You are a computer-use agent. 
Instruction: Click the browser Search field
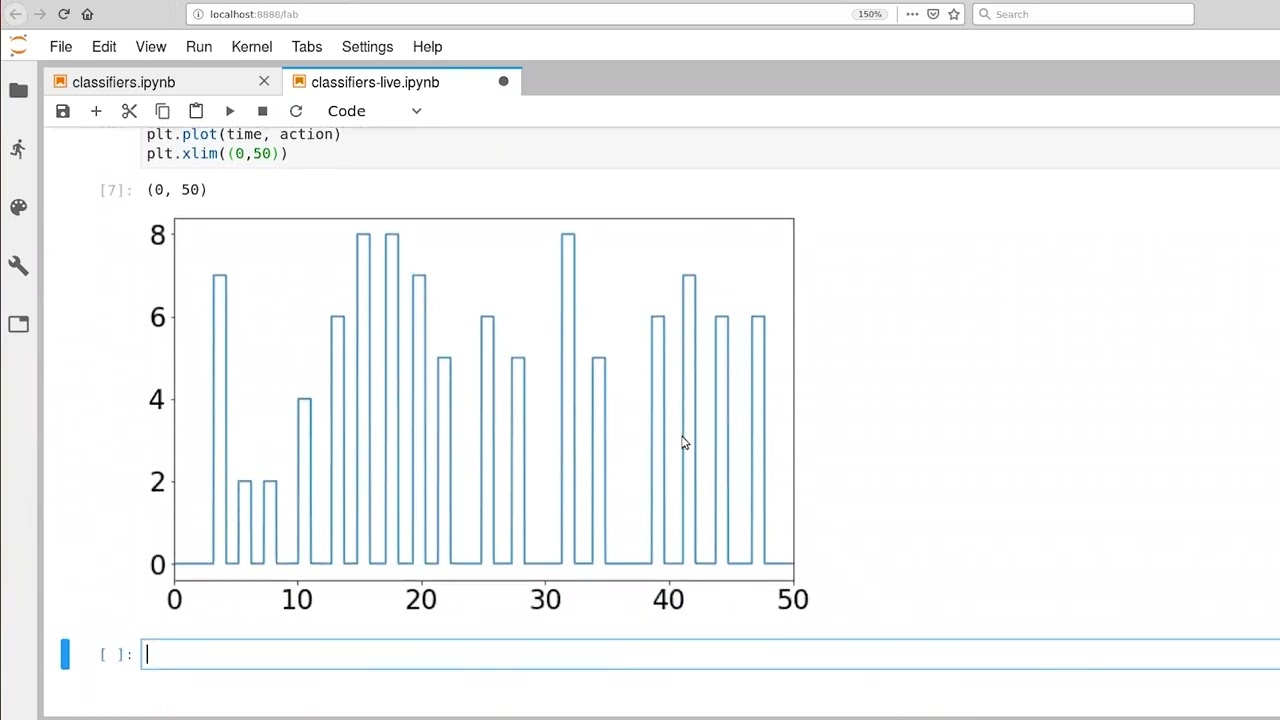pos(1083,14)
